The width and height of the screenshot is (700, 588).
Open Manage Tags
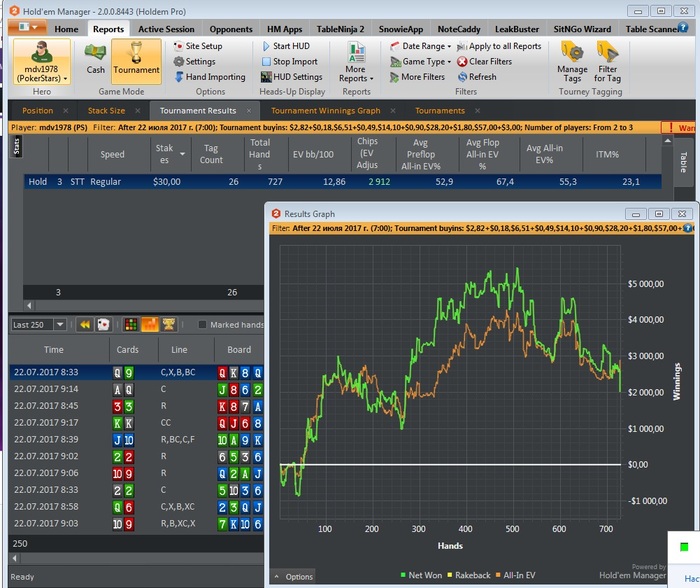pyautogui.click(x=572, y=63)
